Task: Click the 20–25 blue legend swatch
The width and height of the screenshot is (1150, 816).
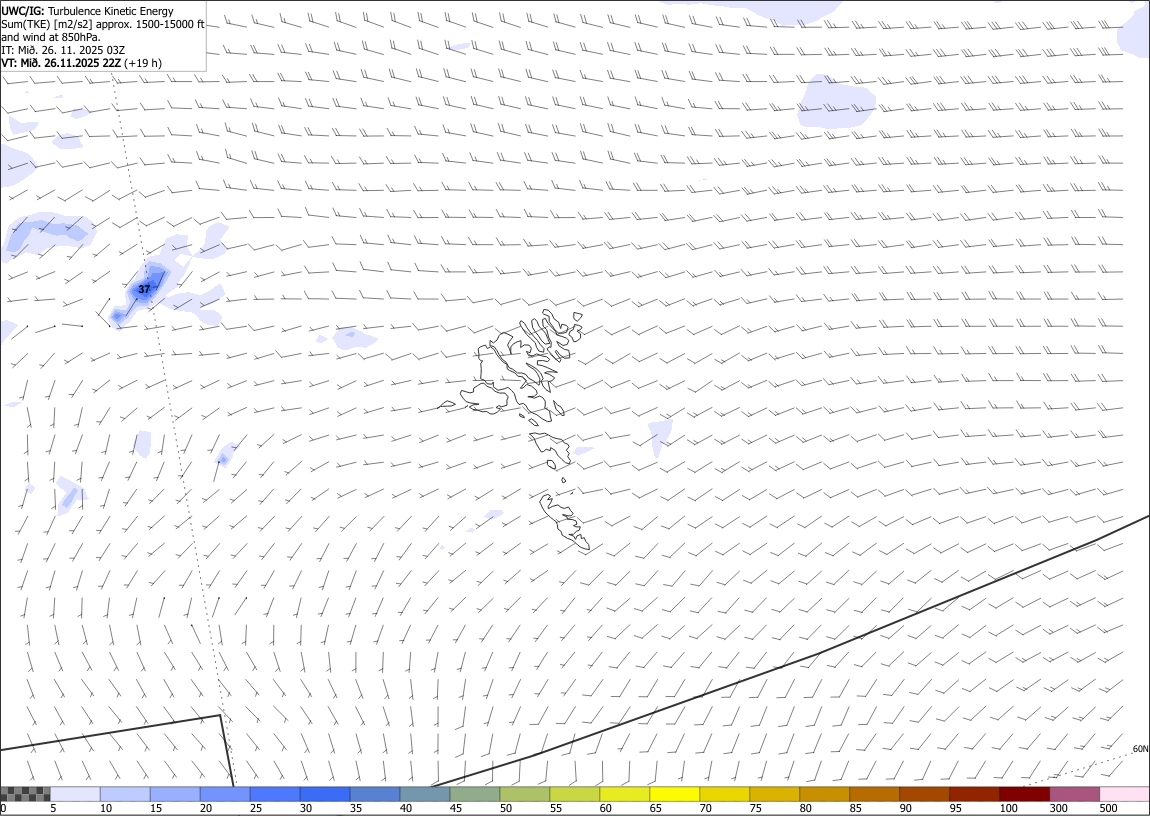Action: coord(225,794)
